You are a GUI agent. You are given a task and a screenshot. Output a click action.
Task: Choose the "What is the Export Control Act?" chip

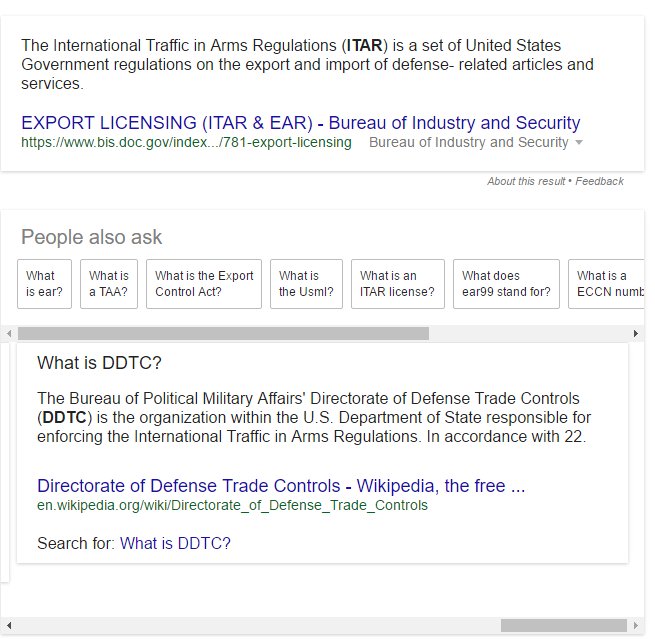click(204, 284)
